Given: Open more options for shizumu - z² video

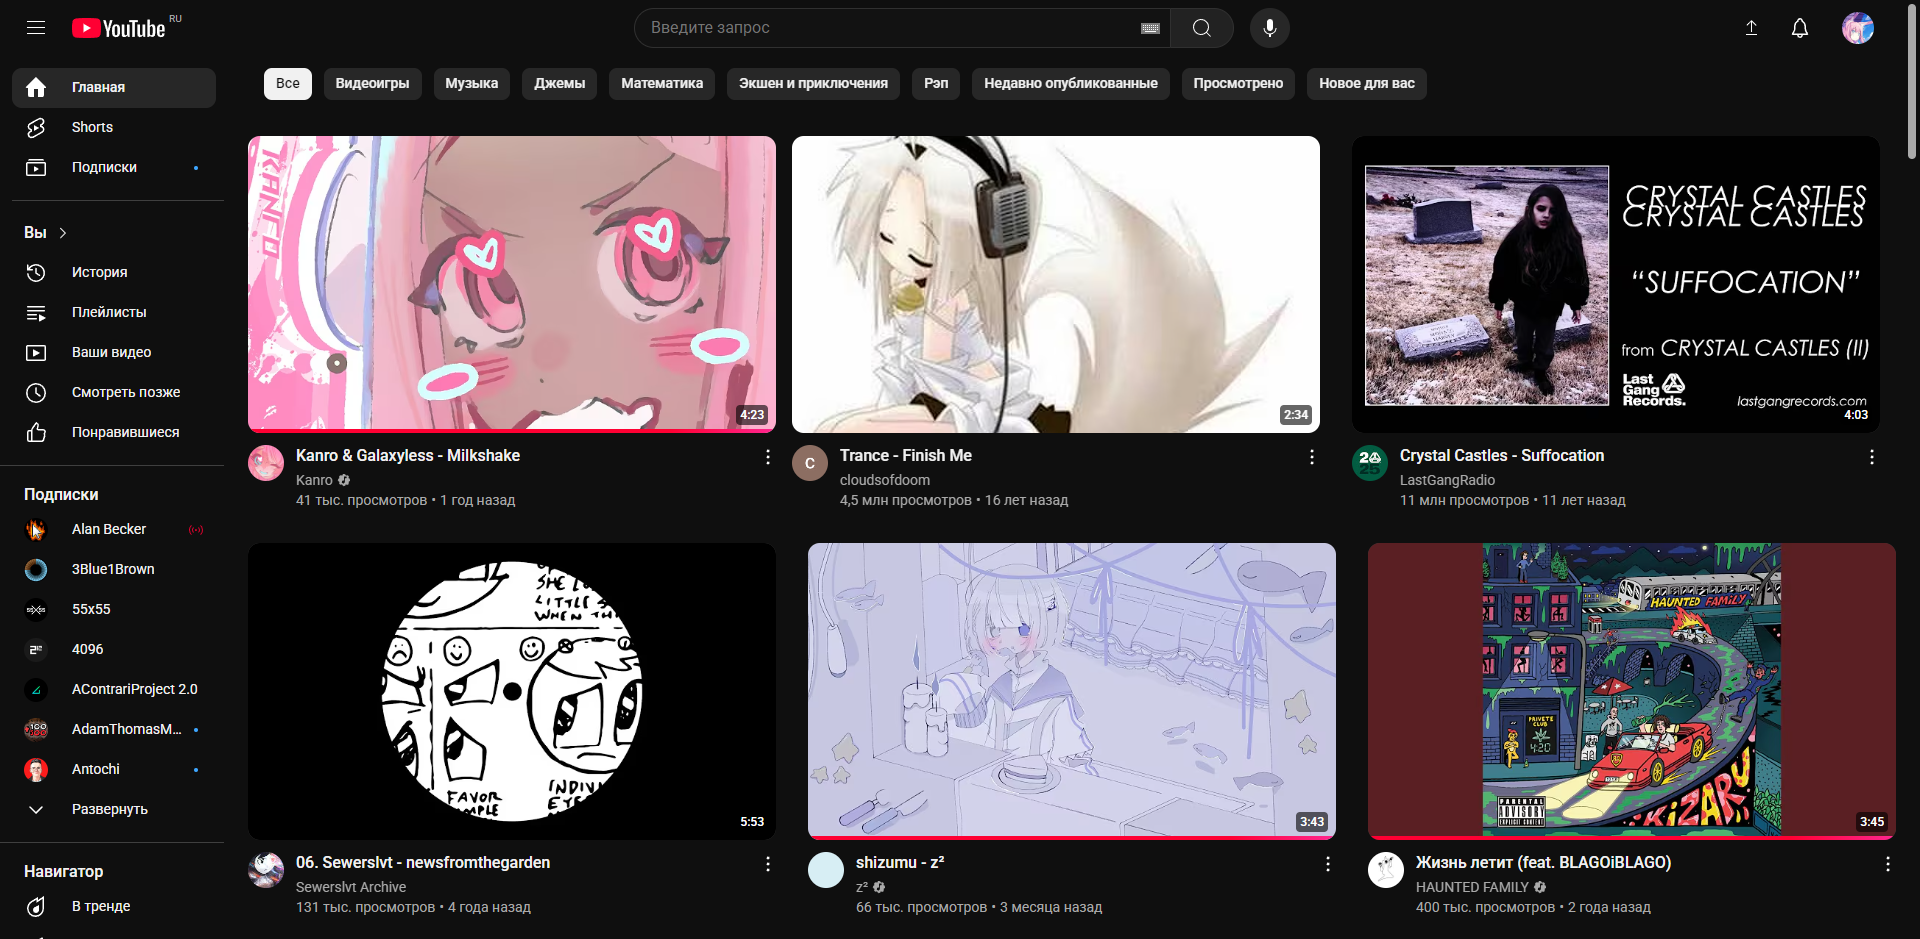Looking at the screenshot, I should pyautogui.click(x=1328, y=864).
